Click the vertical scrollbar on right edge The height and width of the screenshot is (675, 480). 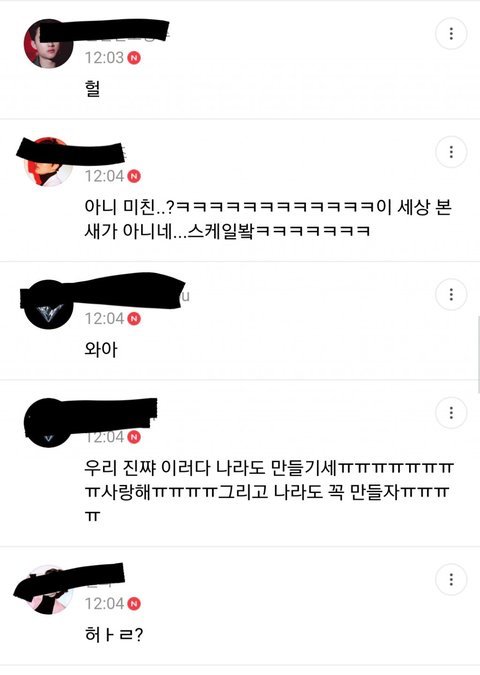[x=478, y=354]
